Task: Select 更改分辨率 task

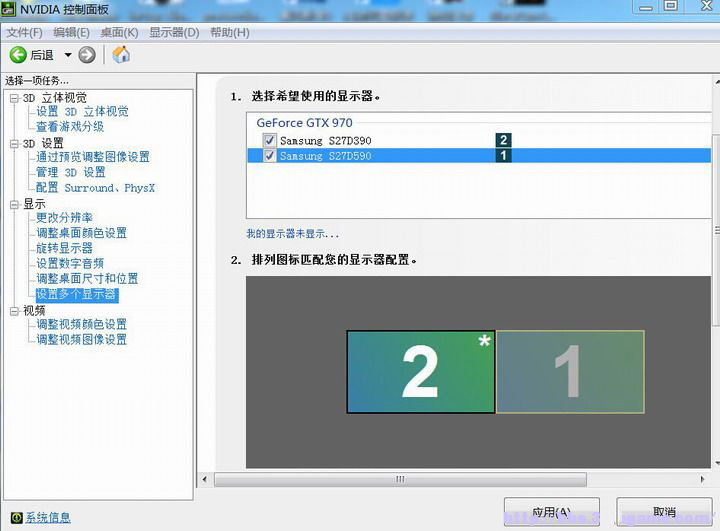Action: point(64,218)
